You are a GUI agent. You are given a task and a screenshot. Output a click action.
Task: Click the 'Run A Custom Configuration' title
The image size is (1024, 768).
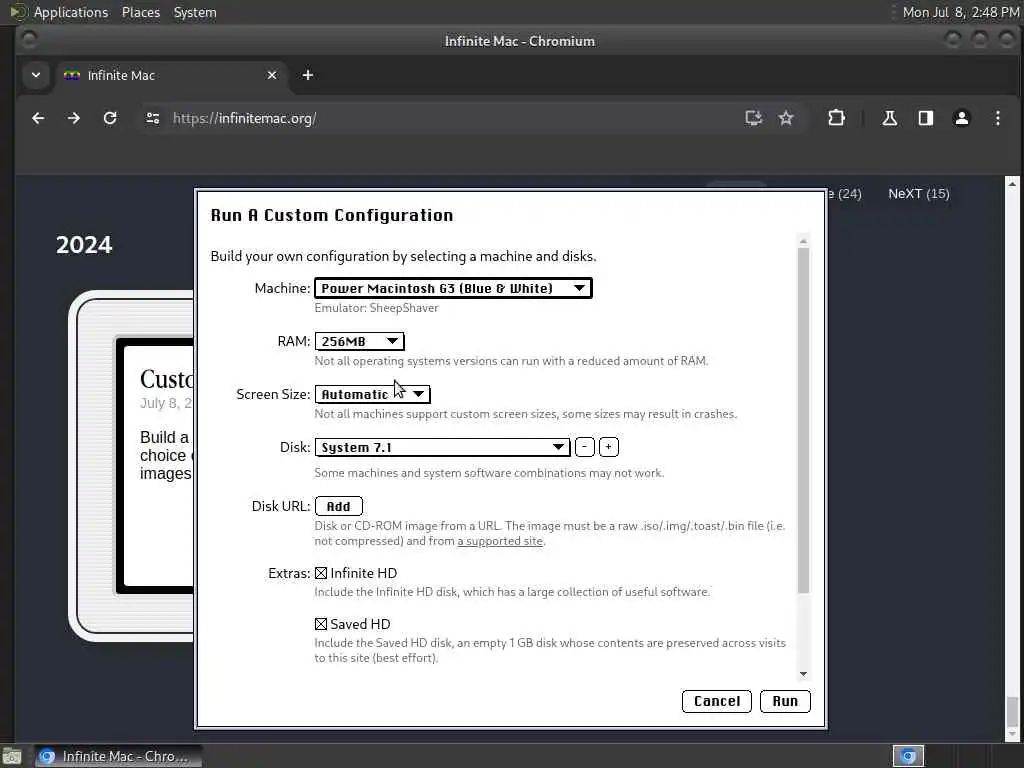332,215
